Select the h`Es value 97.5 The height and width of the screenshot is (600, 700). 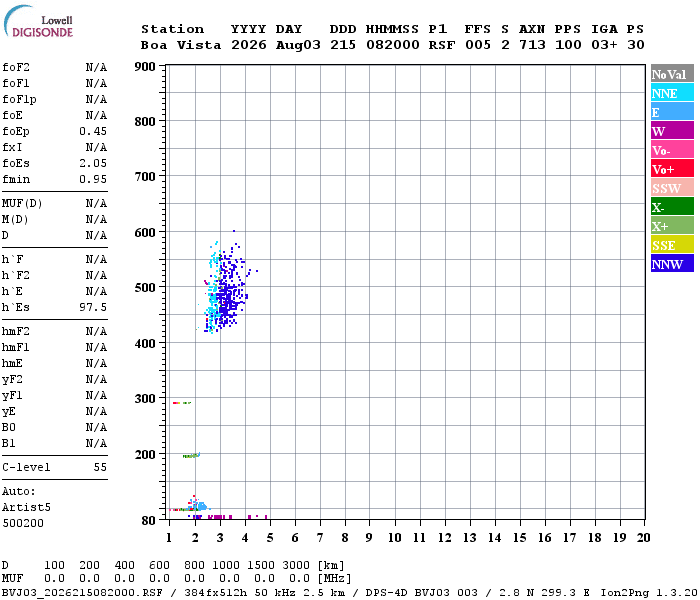tap(93, 307)
